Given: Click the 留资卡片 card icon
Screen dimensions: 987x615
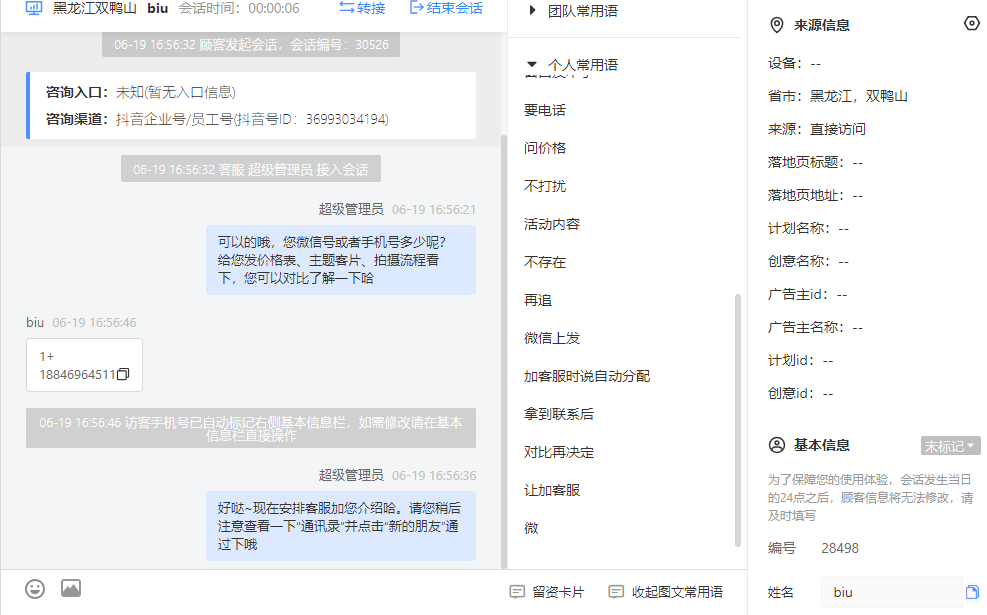Looking at the screenshot, I should point(517,592).
